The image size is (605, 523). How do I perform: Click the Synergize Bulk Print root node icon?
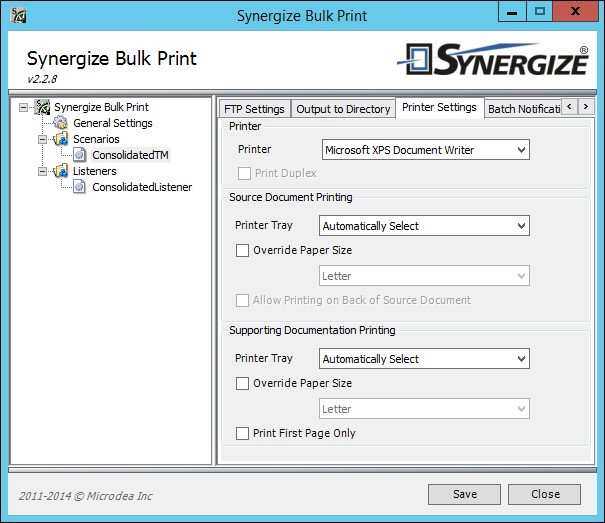[42, 107]
